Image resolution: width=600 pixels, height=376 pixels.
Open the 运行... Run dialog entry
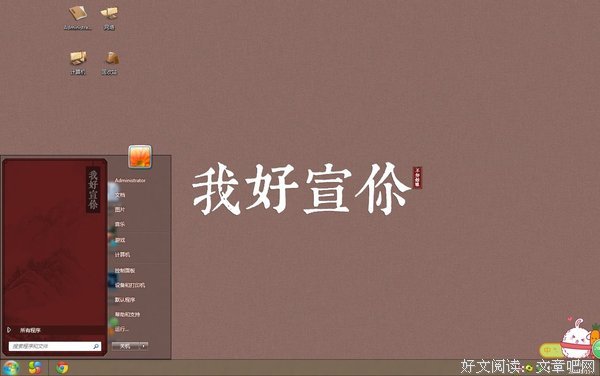click(x=122, y=329)
